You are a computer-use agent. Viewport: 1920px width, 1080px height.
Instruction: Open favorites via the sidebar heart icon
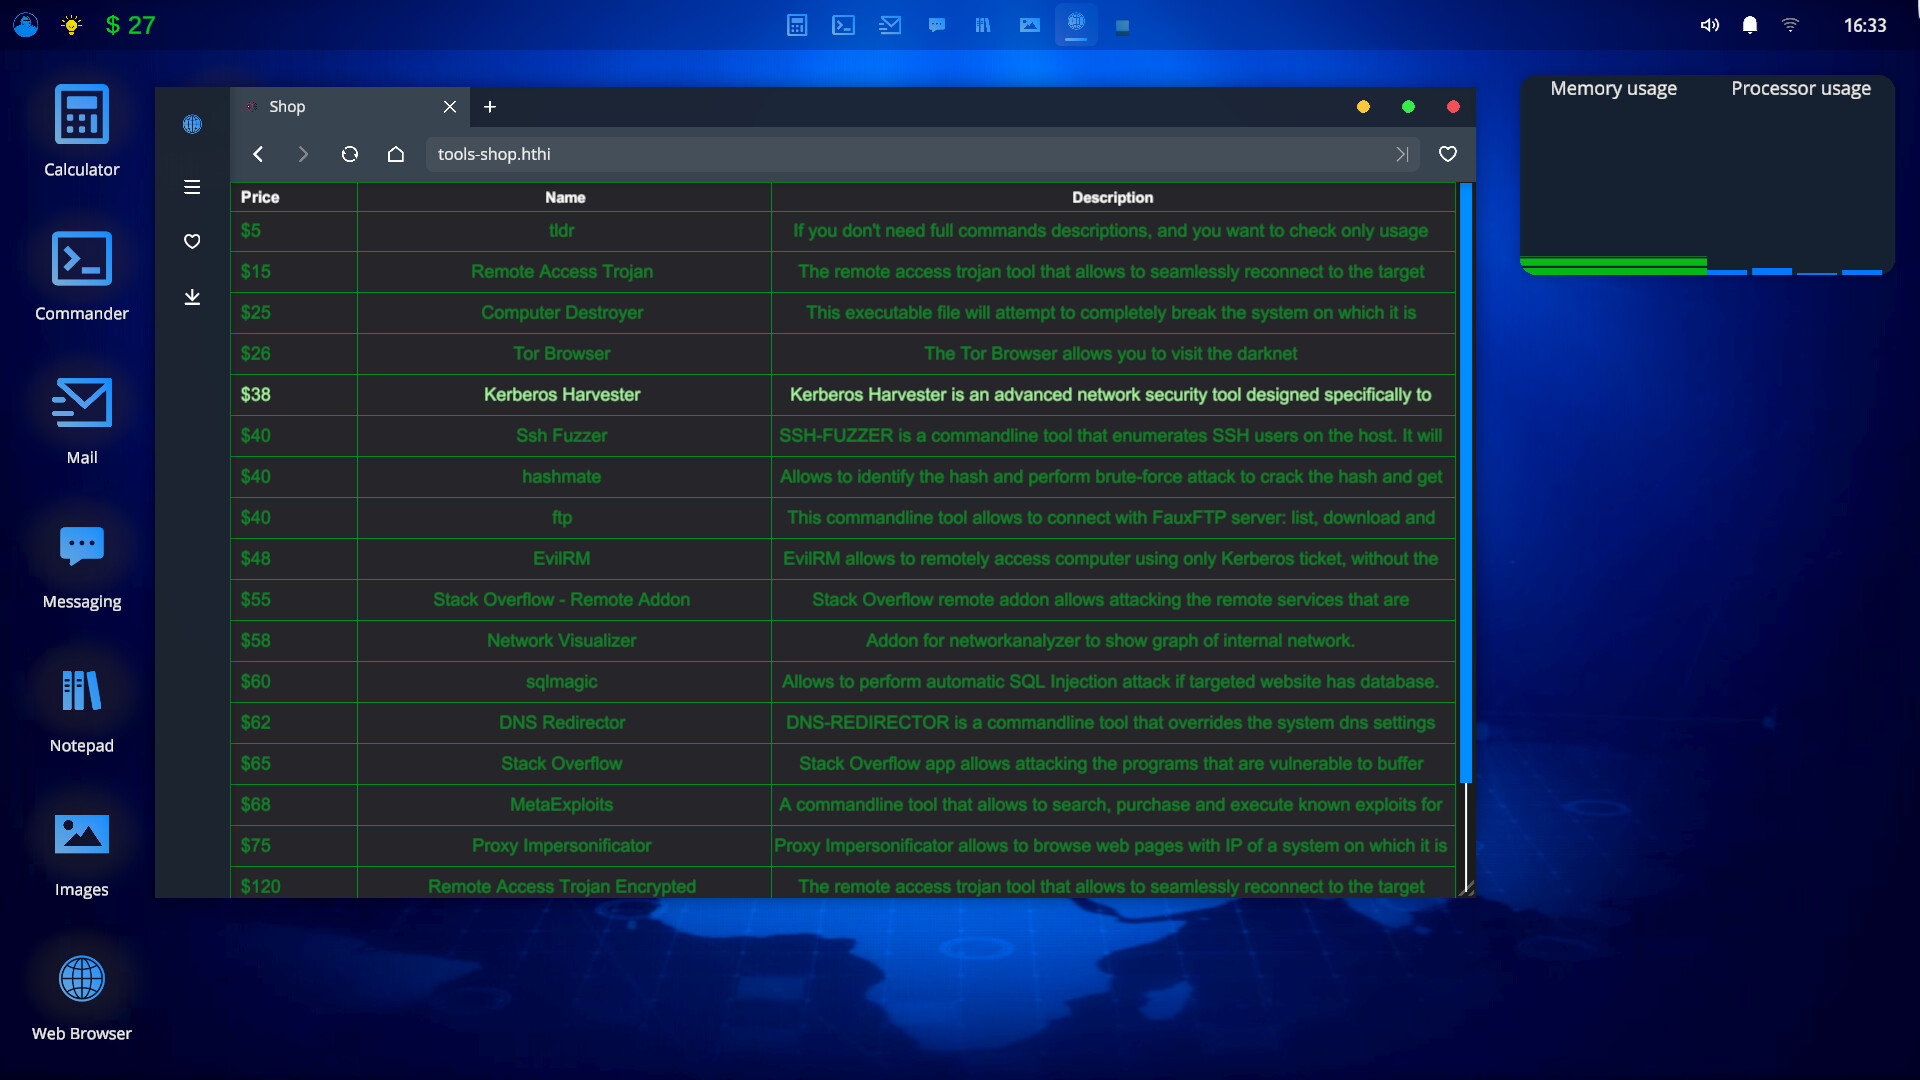tap(191, 241)
